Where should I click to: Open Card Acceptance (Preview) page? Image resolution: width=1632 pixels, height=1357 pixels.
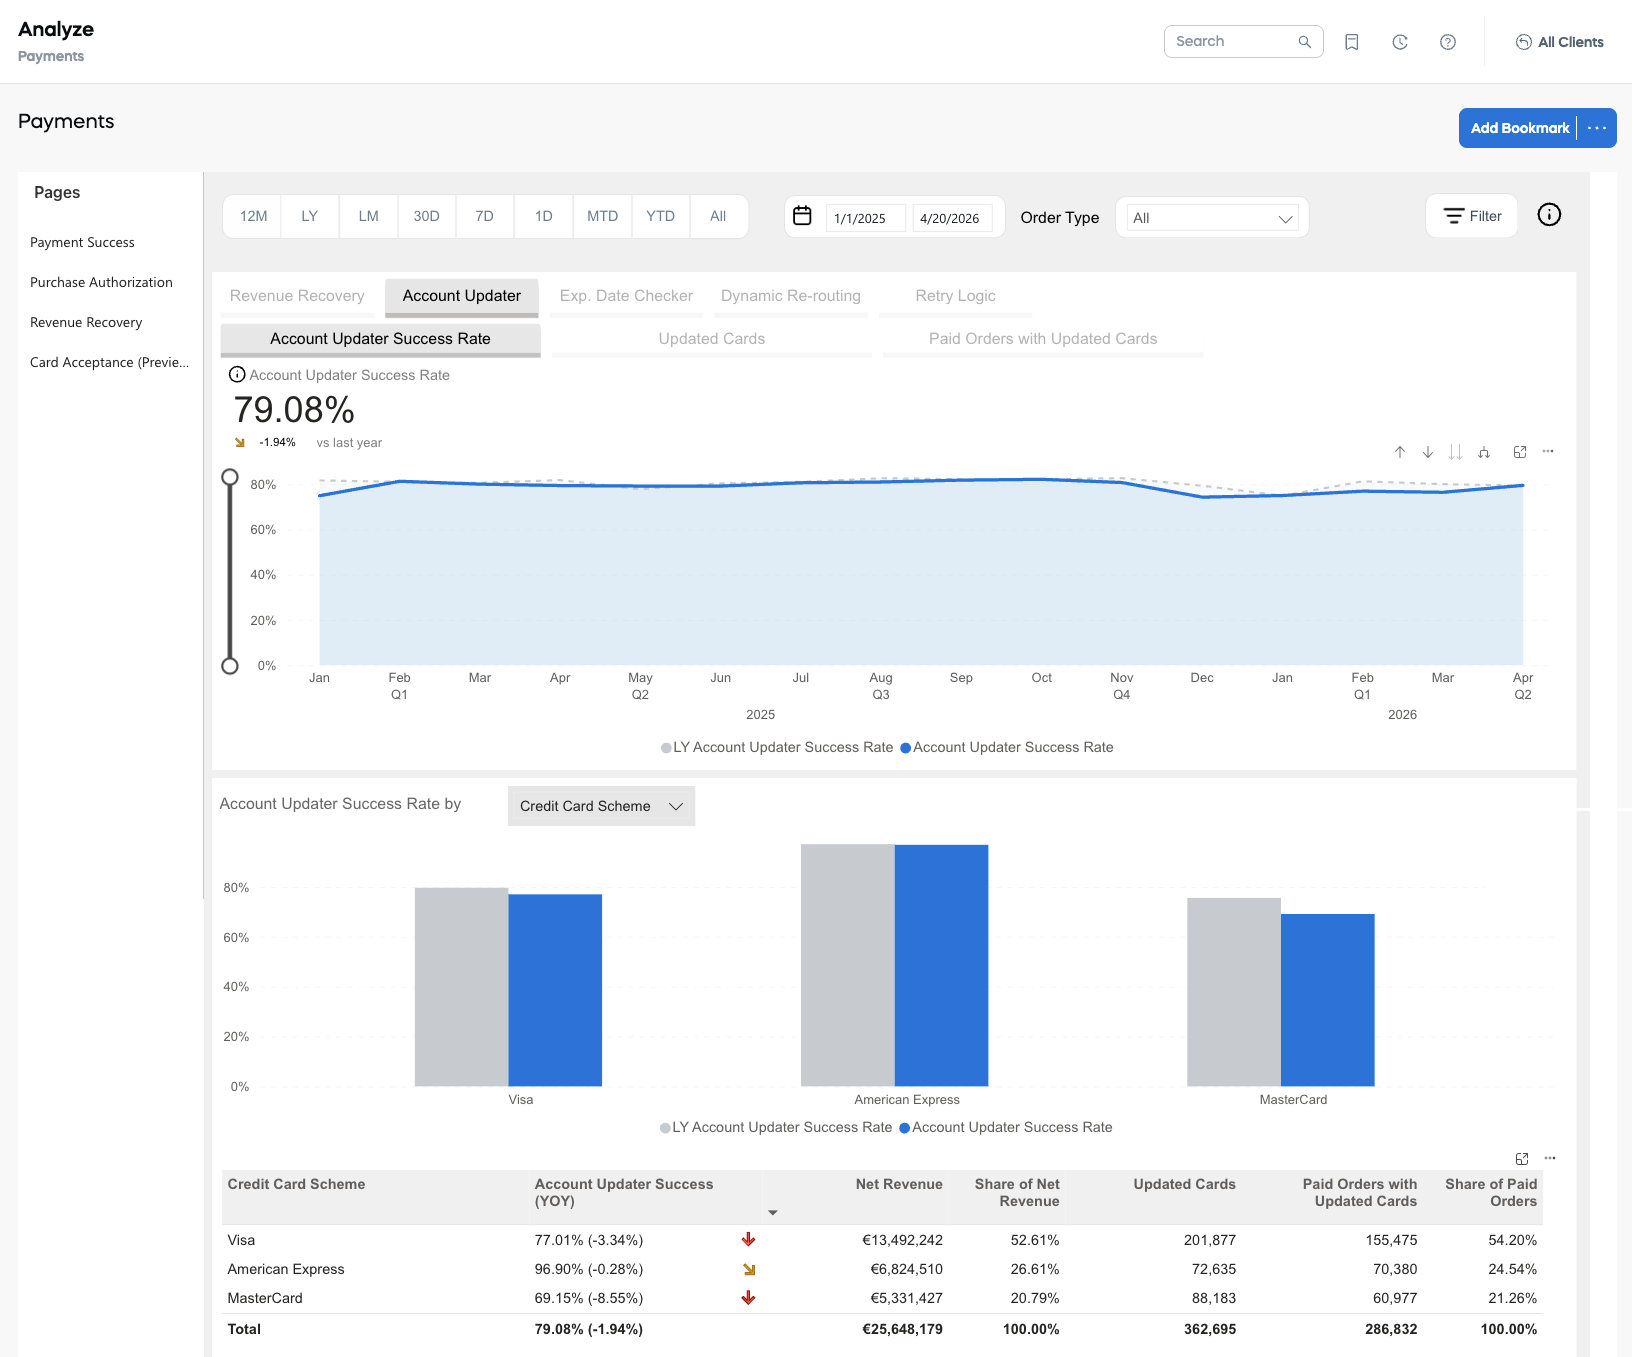tap(109, 363)
